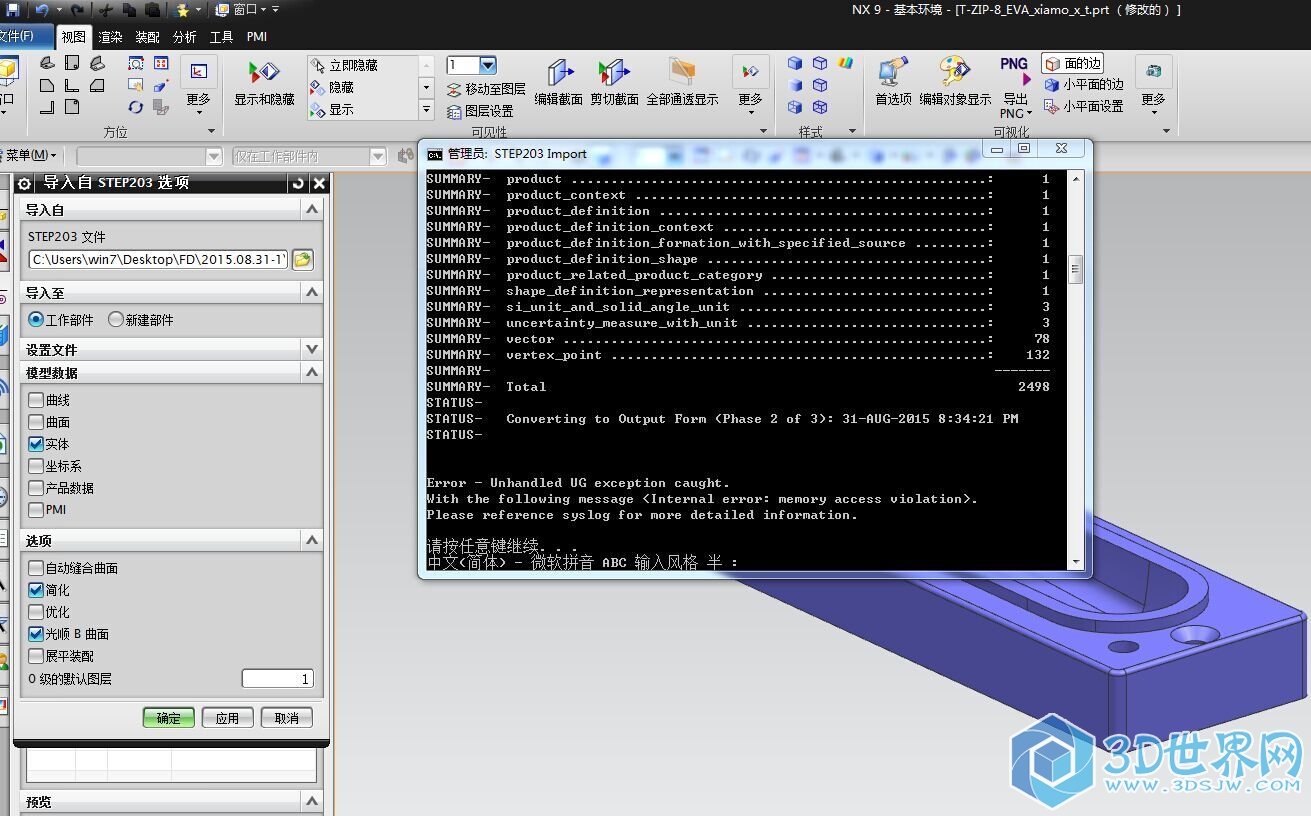Enable the 坐标系 checkbox
The height and width of the screenshot is (816, 1311).
(x=36, y=466)
